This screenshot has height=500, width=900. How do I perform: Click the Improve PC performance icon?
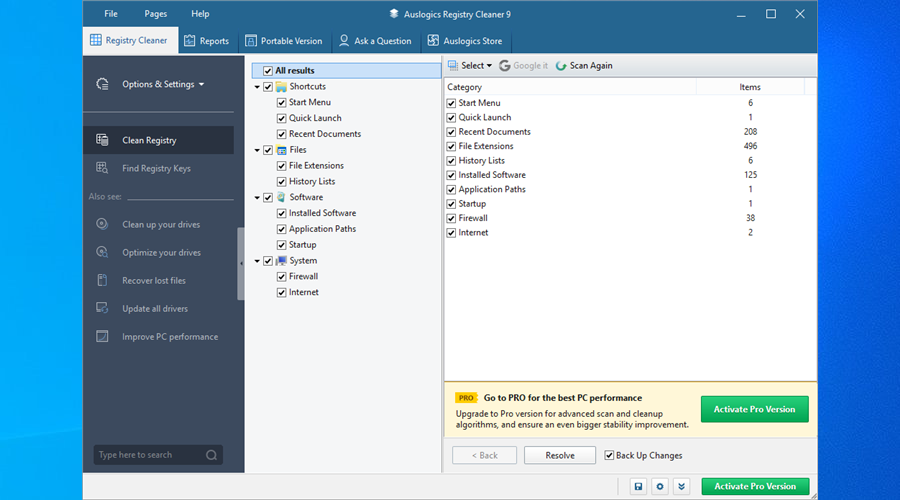coord(102,336)
